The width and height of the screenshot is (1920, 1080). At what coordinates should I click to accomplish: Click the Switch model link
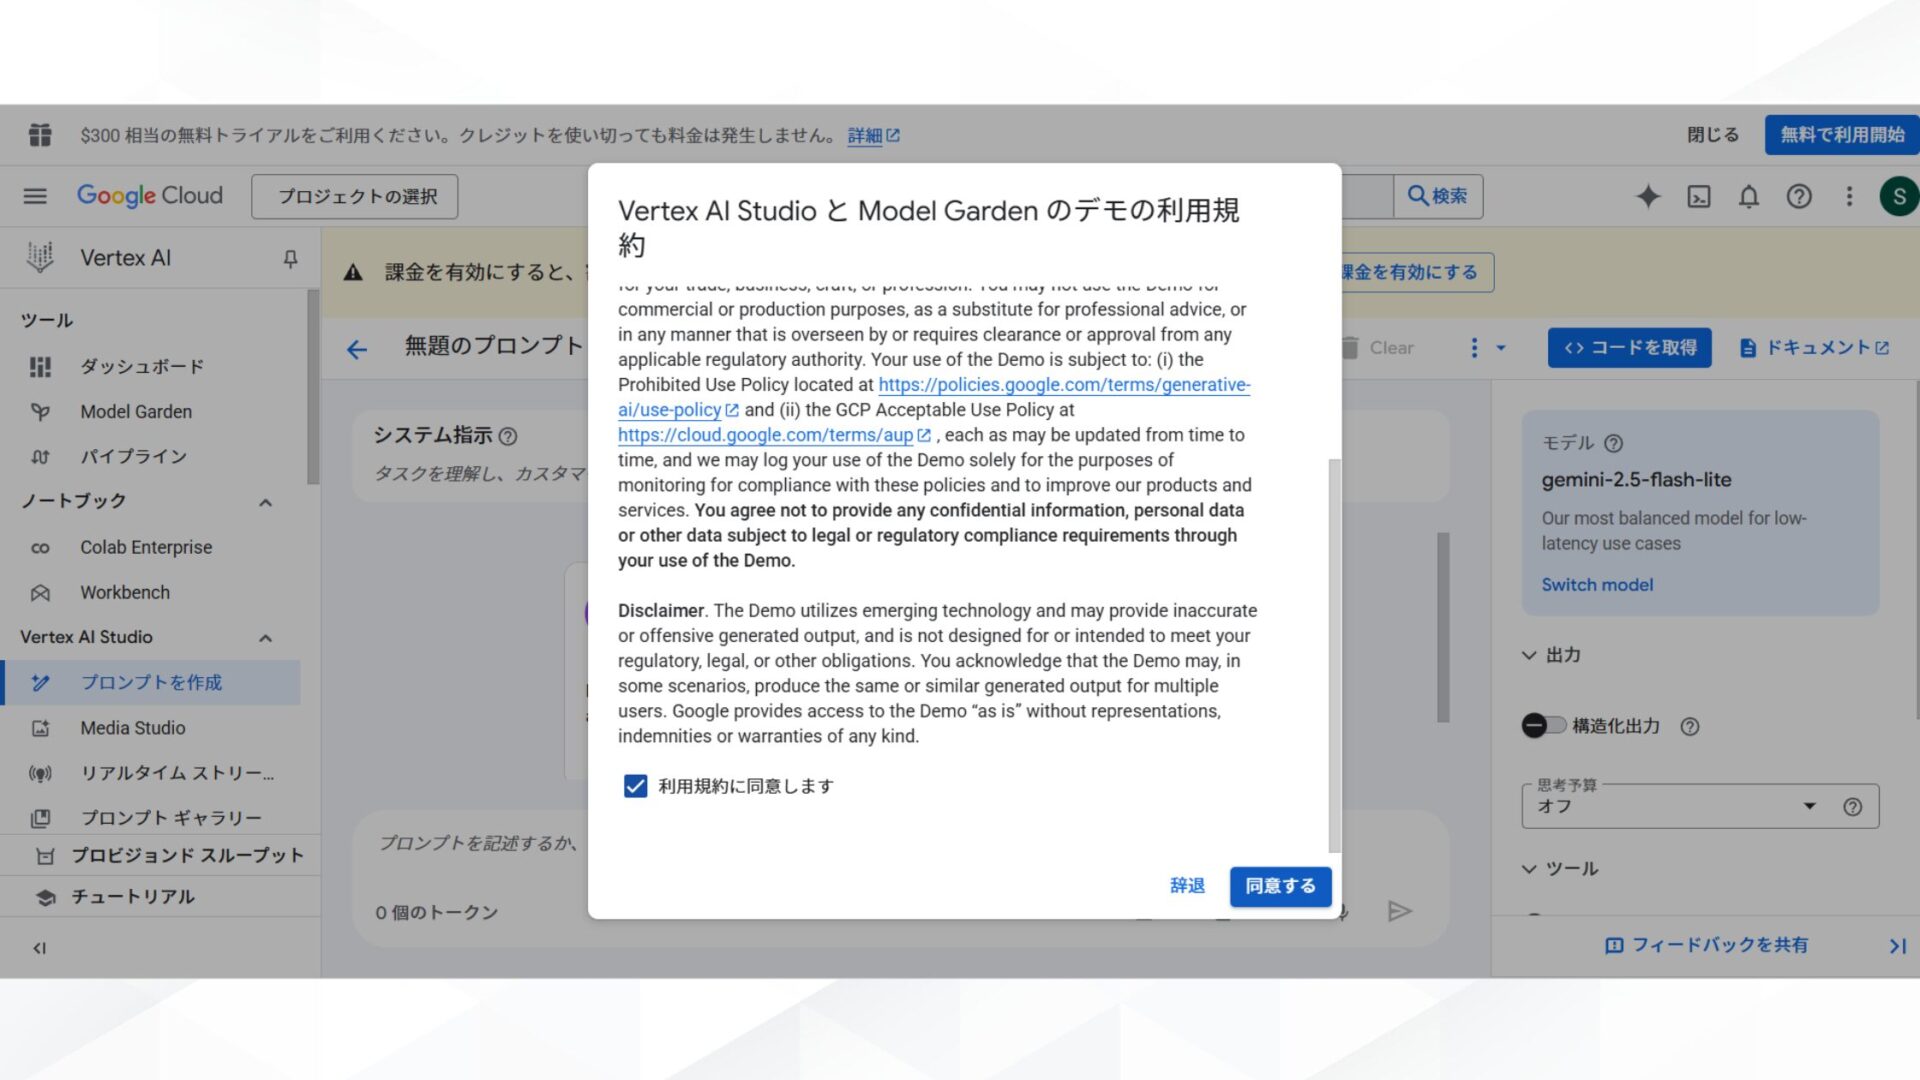click(1596, 584)
